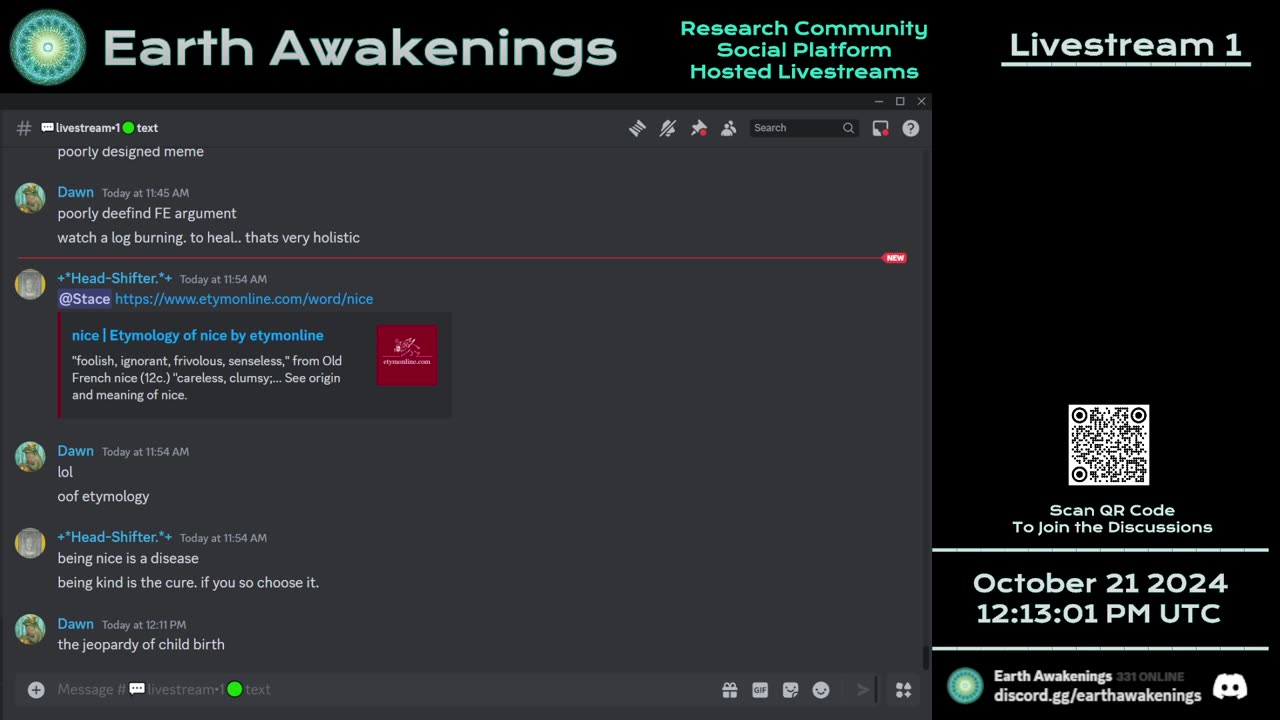The width and height of the screenshot is (1280, 720).
Task: Open the GIF picker
Action: pyautogui.click(x=760, y=689)
